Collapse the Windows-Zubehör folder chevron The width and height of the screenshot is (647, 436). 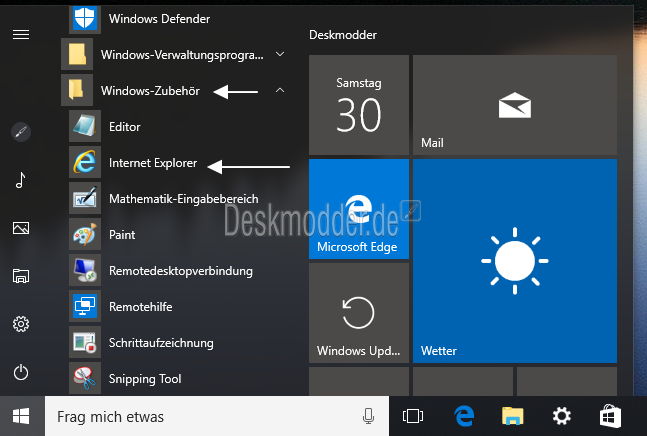(x=280, y=90)
